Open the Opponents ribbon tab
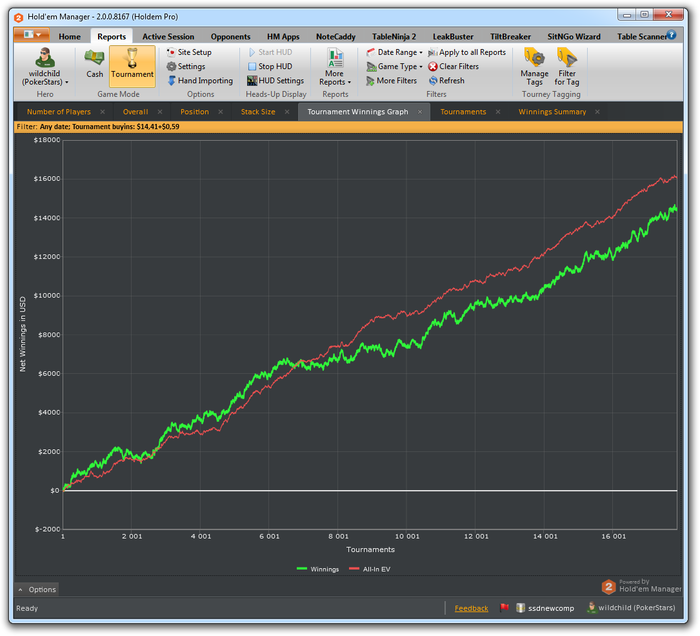Image resolution: width=700 pixels, height=636 pixels. point(230,37)
